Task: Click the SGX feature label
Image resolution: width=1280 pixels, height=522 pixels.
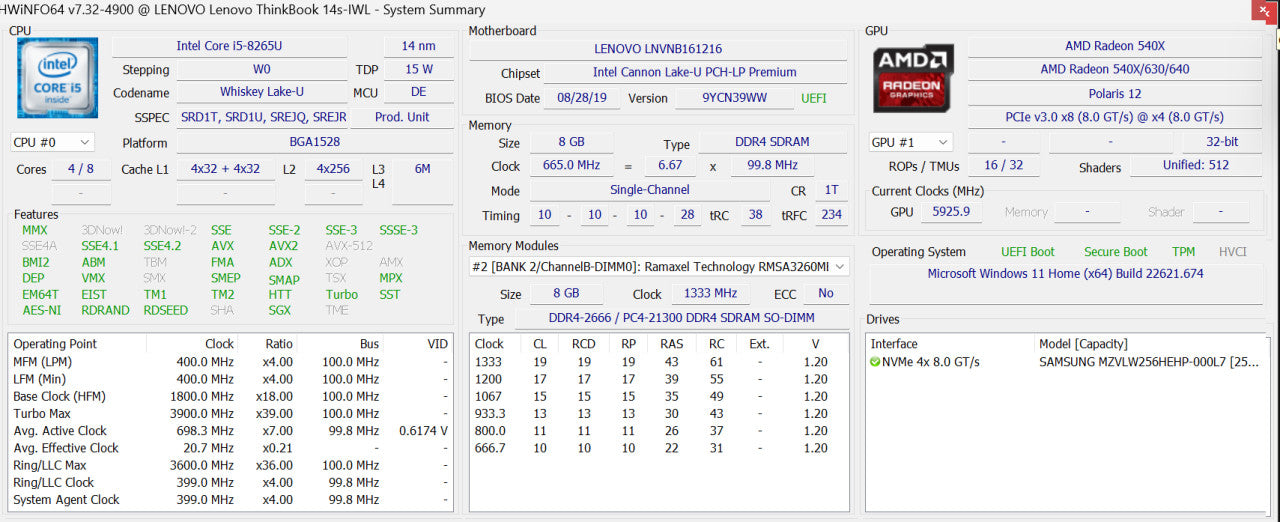Action: 280,310
